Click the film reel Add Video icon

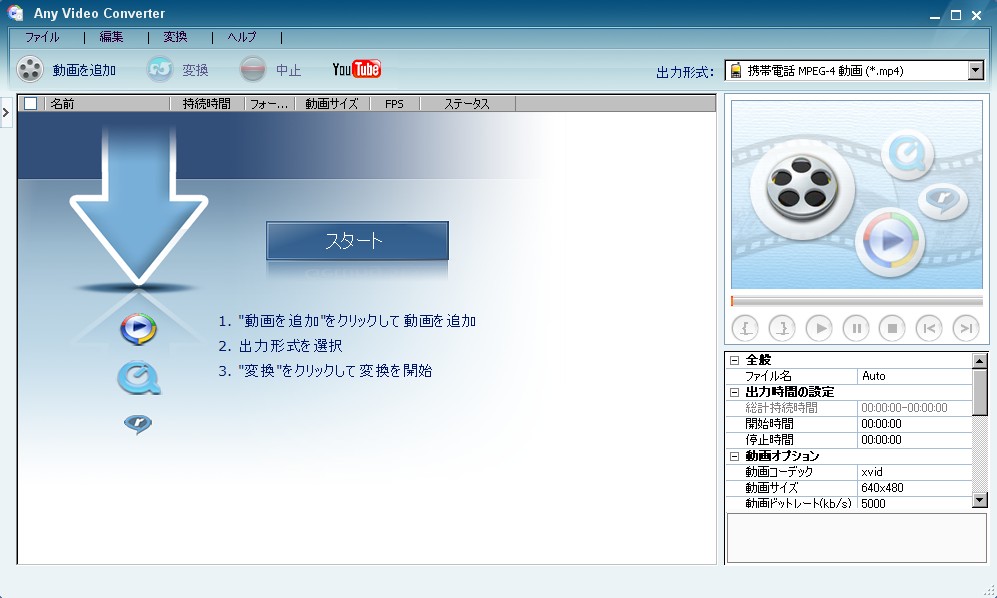[30, 69]
